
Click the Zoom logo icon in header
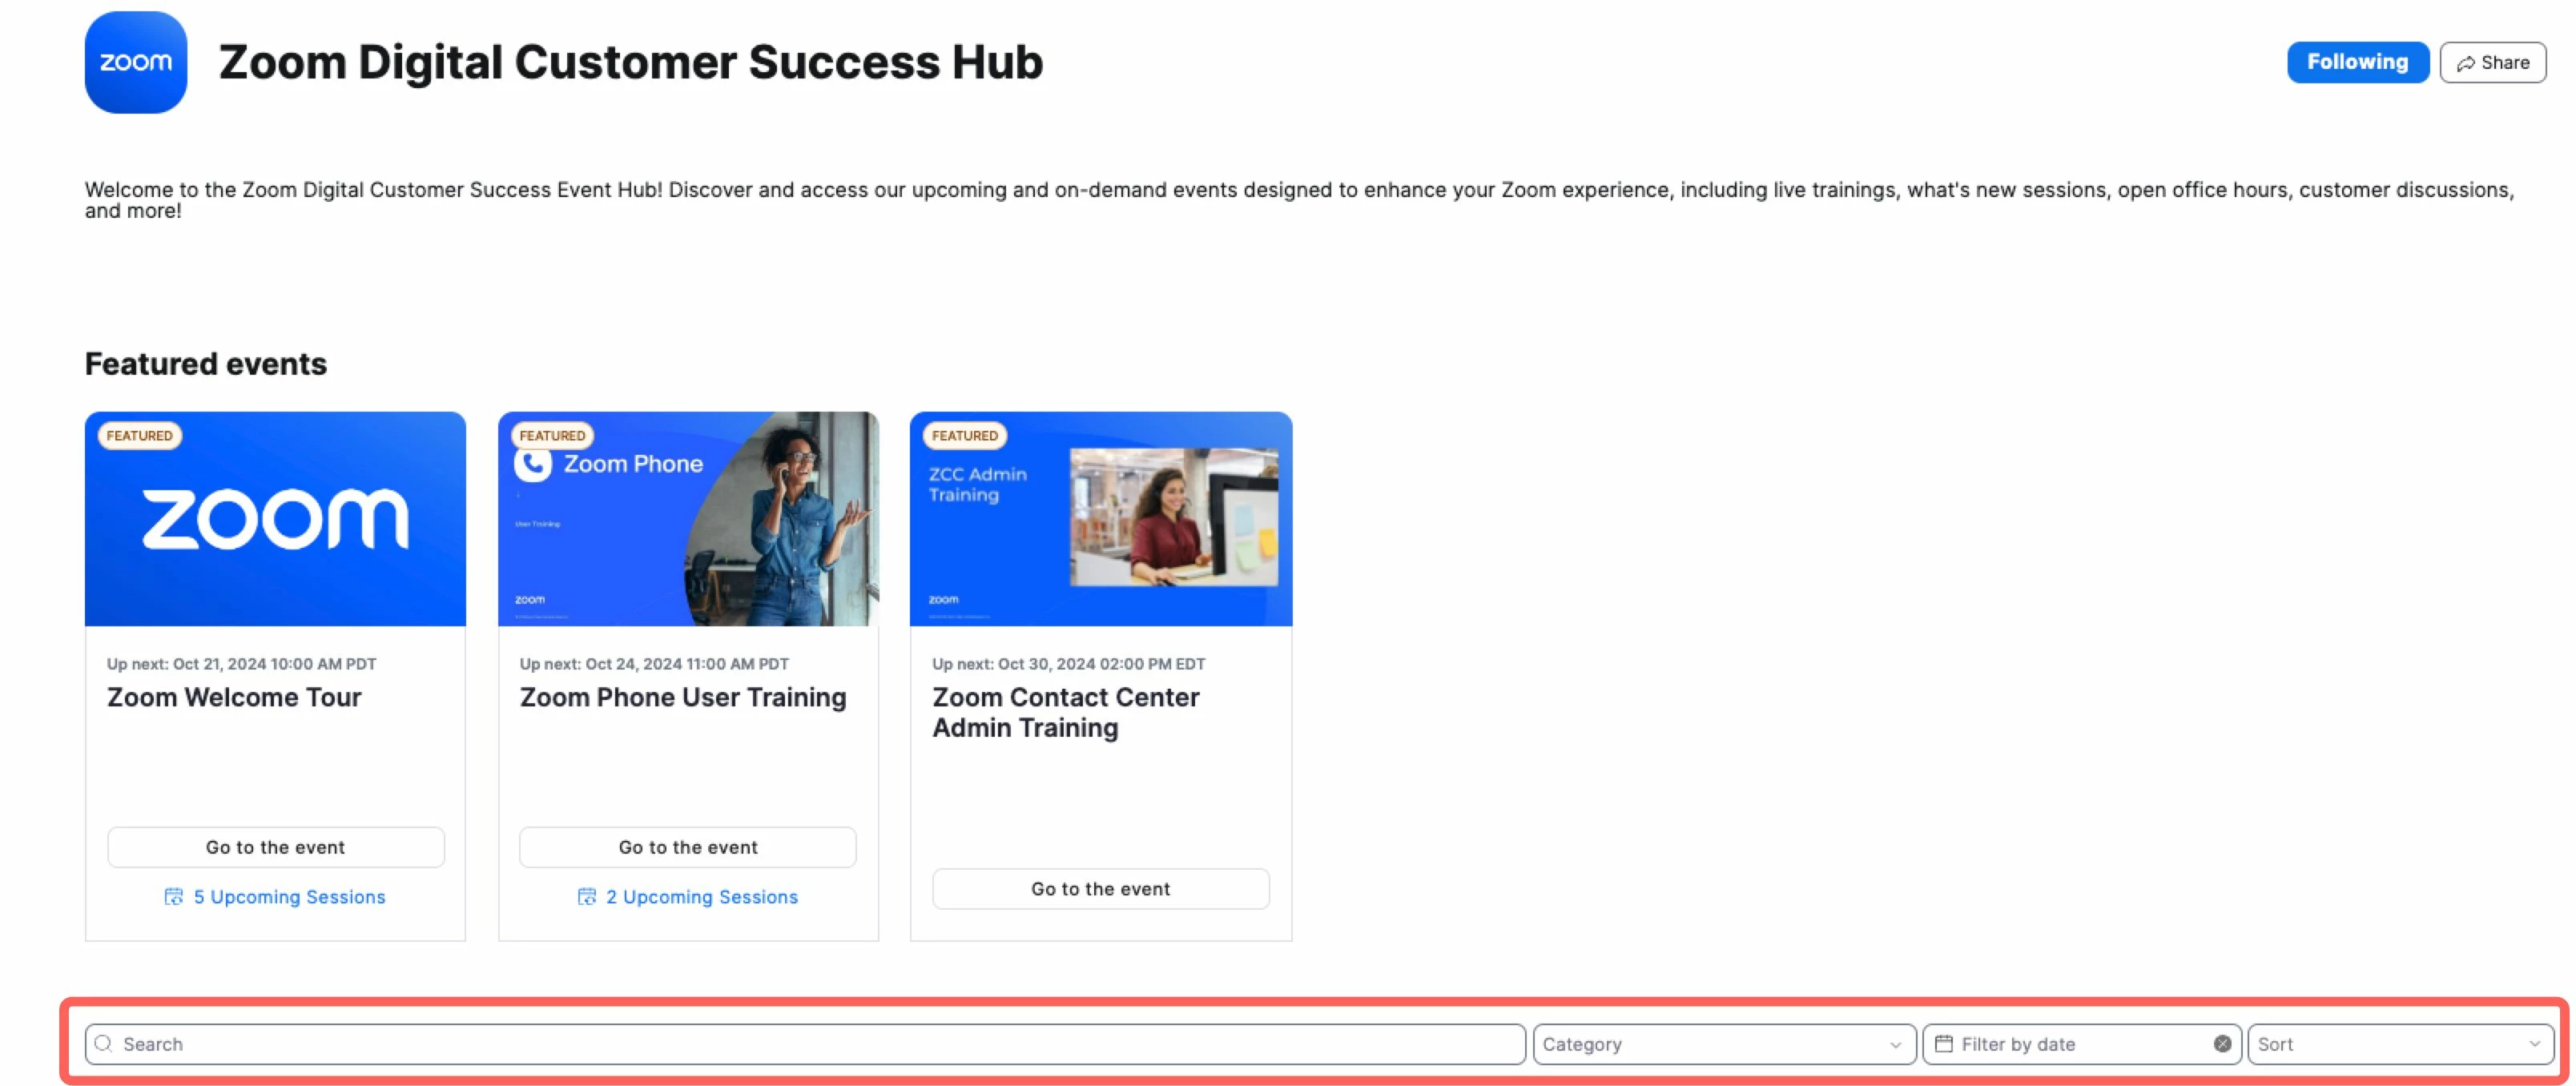coord(136,62)
